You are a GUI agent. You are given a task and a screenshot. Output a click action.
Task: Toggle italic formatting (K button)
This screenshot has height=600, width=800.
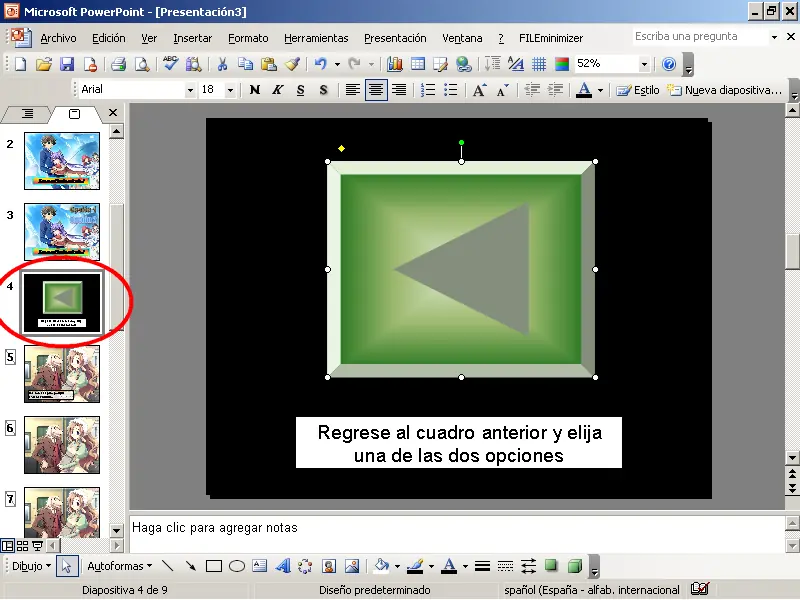point(277,90)
